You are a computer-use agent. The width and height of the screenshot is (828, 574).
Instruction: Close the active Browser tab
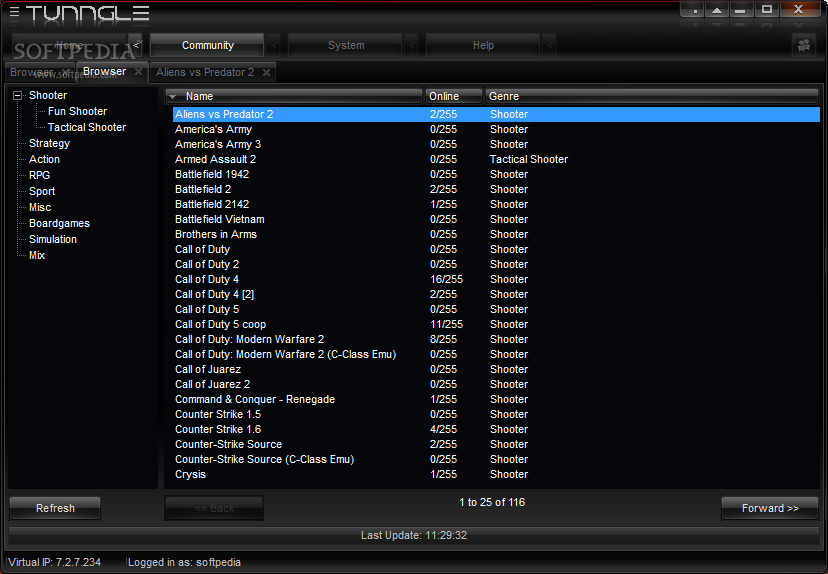(138, 71)
